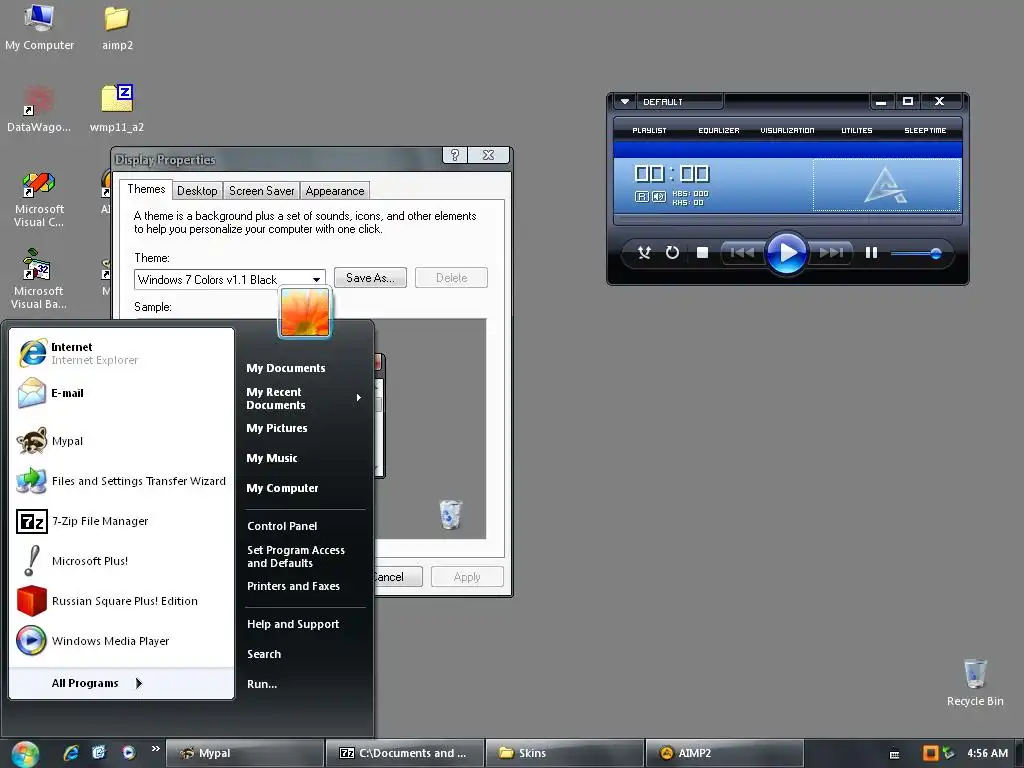1024x768 pixels.
Task: Click the help question mark button
Action: pos(455,155)
